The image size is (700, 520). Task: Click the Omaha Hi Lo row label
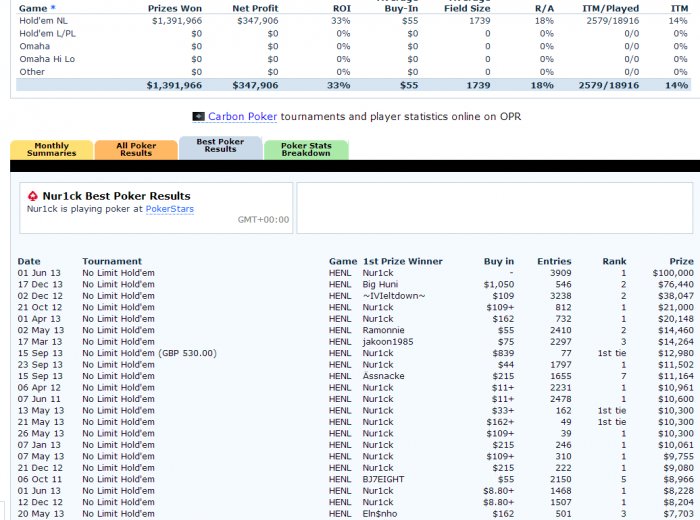(x=47, y=59)
